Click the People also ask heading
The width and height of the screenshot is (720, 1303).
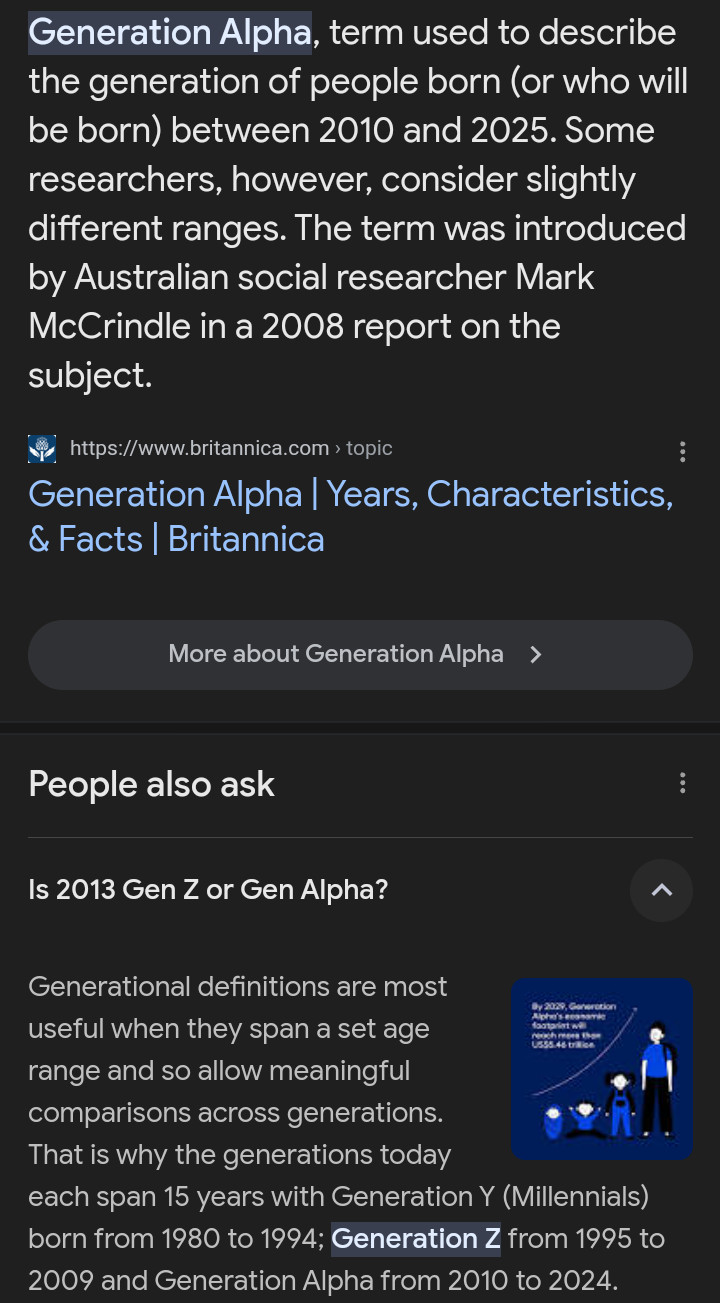click(152, 784)
